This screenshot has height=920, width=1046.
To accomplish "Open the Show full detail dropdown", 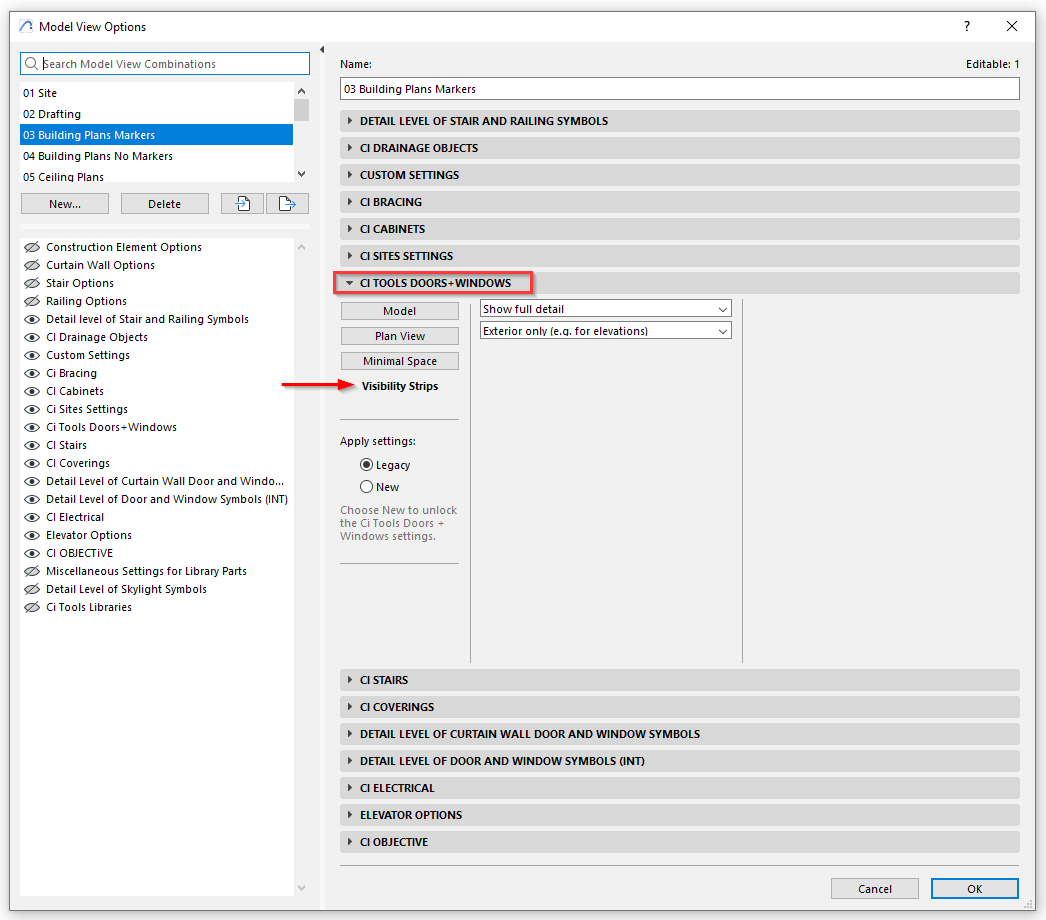I will [606, 309].
